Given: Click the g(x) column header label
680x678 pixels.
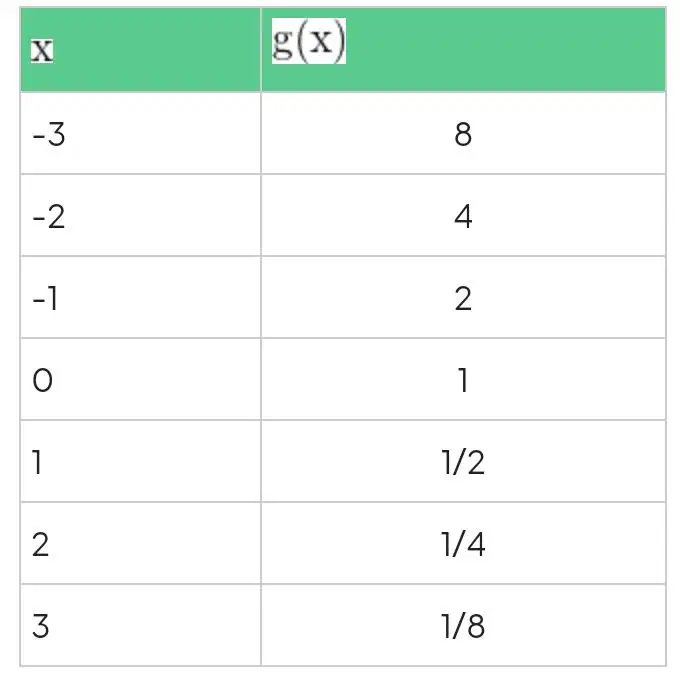Looking at the screenshot, I should 309,41.
